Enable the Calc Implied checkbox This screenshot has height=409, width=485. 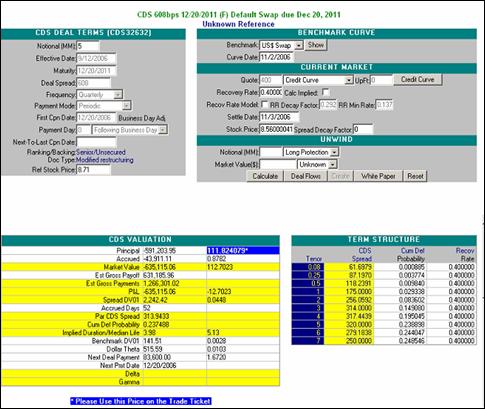(x=326, y=92)
